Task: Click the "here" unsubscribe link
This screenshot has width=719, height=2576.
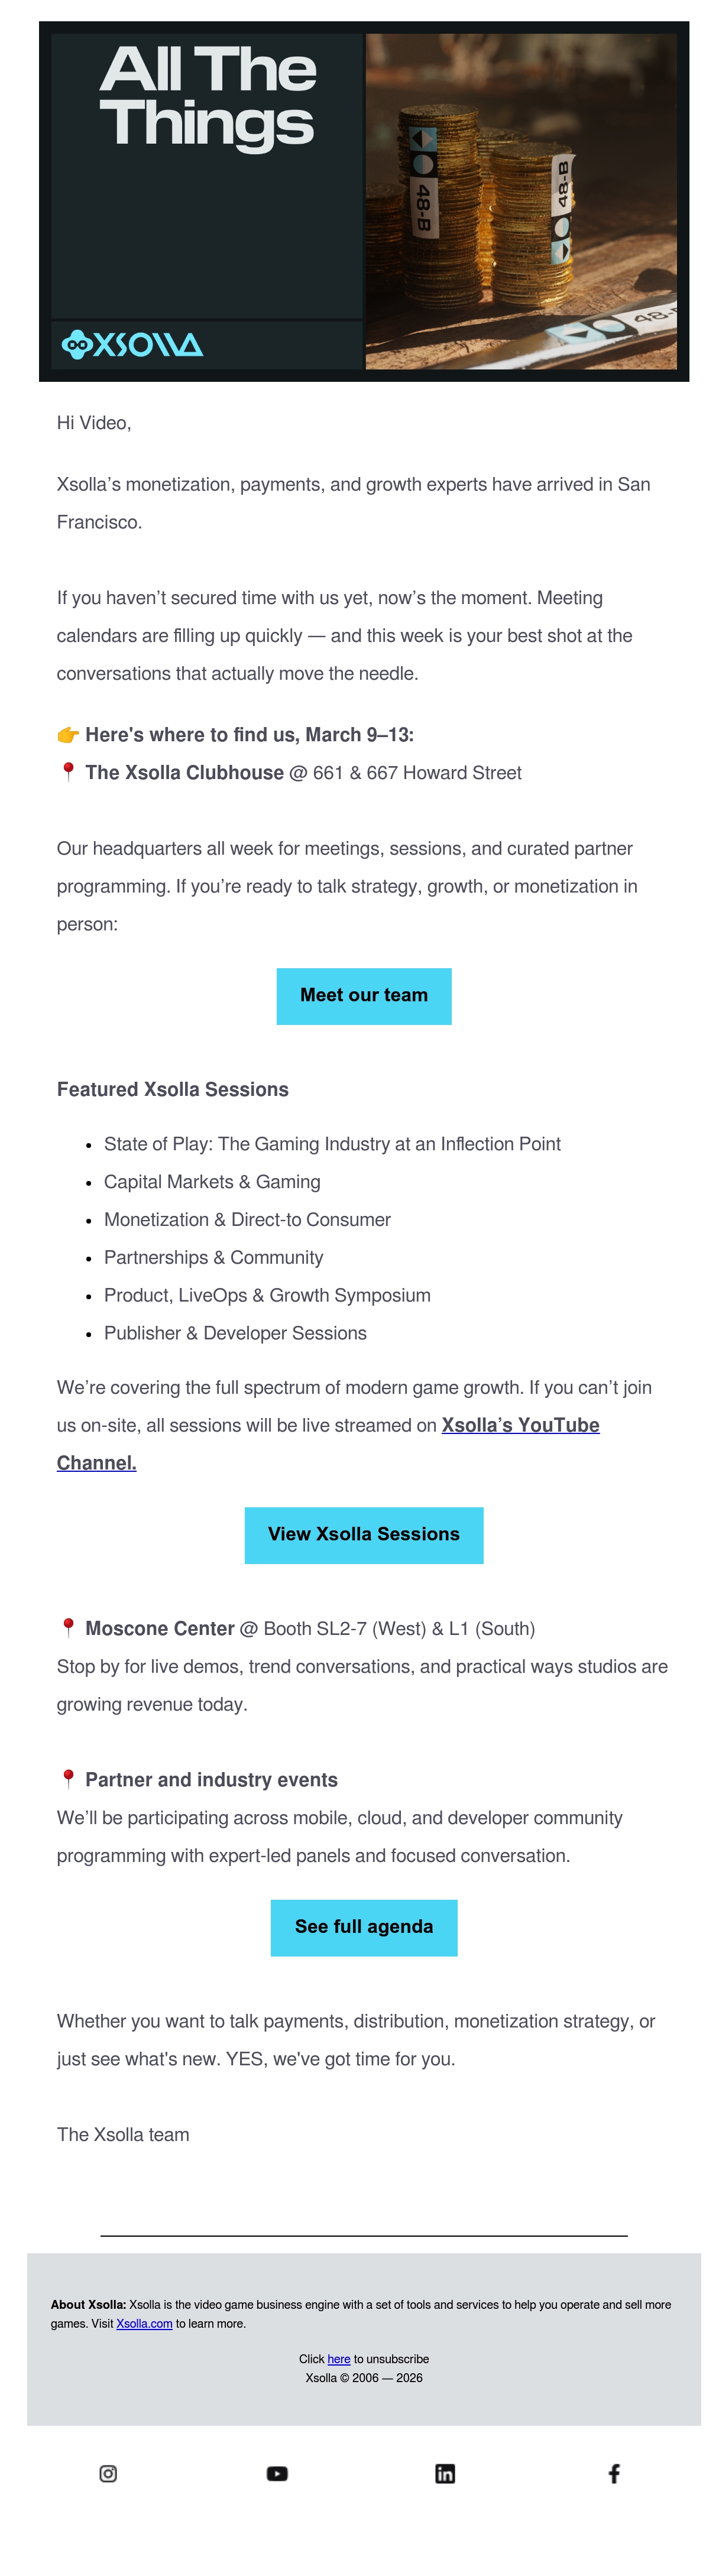Action: click(x=339, y=2359)
